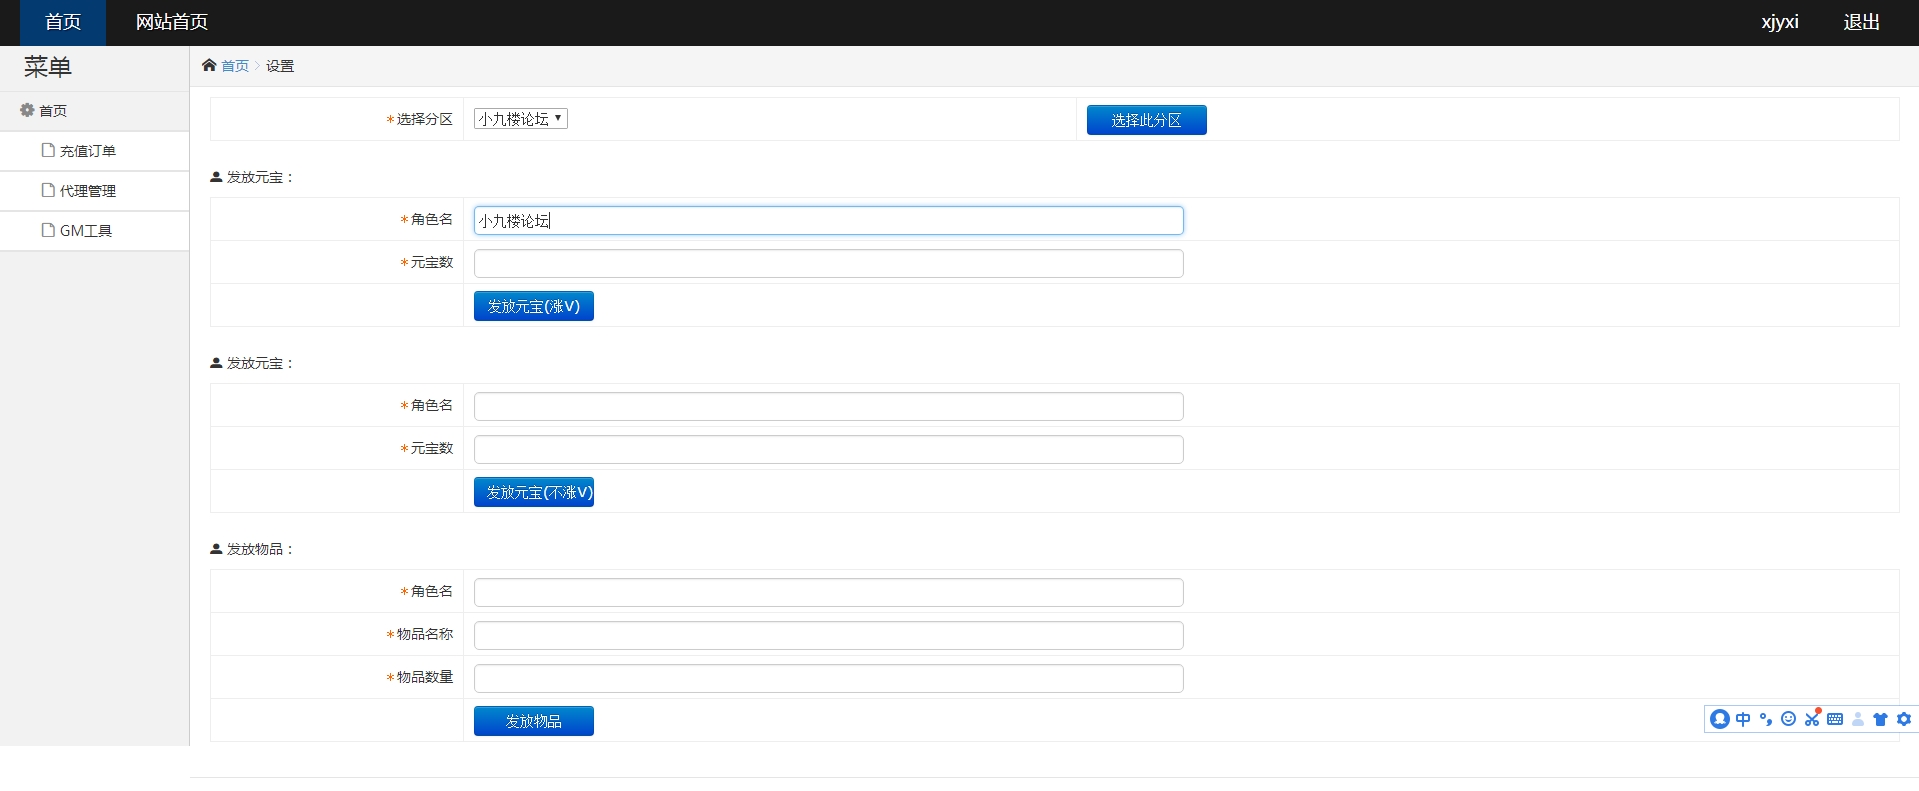Image resolution: width=1919 pixels, height=791 pixels.
Task: Switch to 网站首页 in top navigation
Action: (171, 22)
